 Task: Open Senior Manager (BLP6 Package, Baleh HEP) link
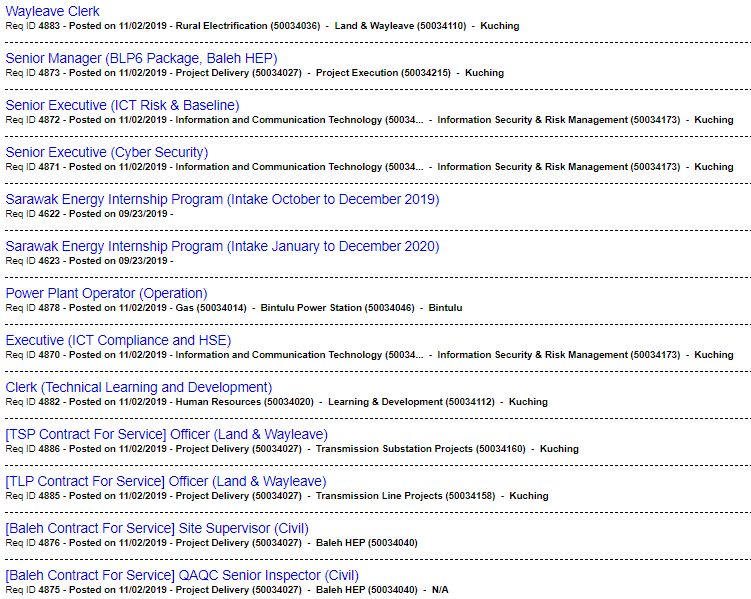pos(141,58)
